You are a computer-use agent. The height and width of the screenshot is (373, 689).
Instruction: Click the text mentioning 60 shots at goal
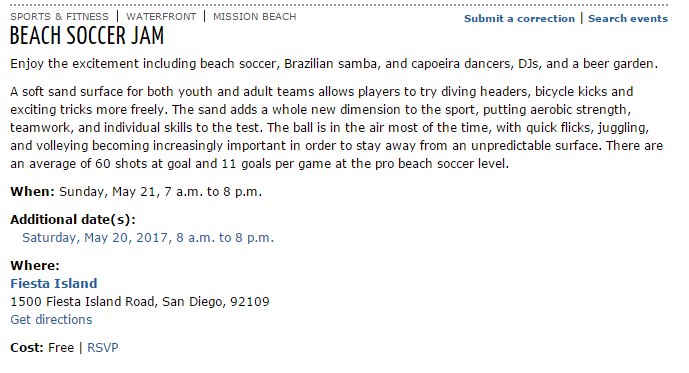pyautogui.click(x=259, y=163)
